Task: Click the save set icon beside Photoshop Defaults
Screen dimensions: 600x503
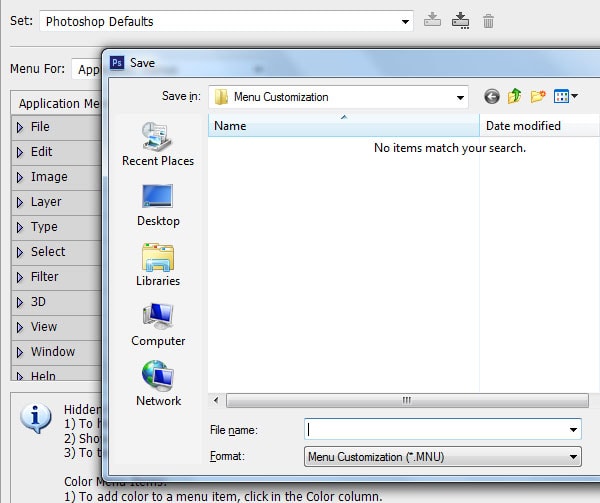Action: (x=432, y=20)
